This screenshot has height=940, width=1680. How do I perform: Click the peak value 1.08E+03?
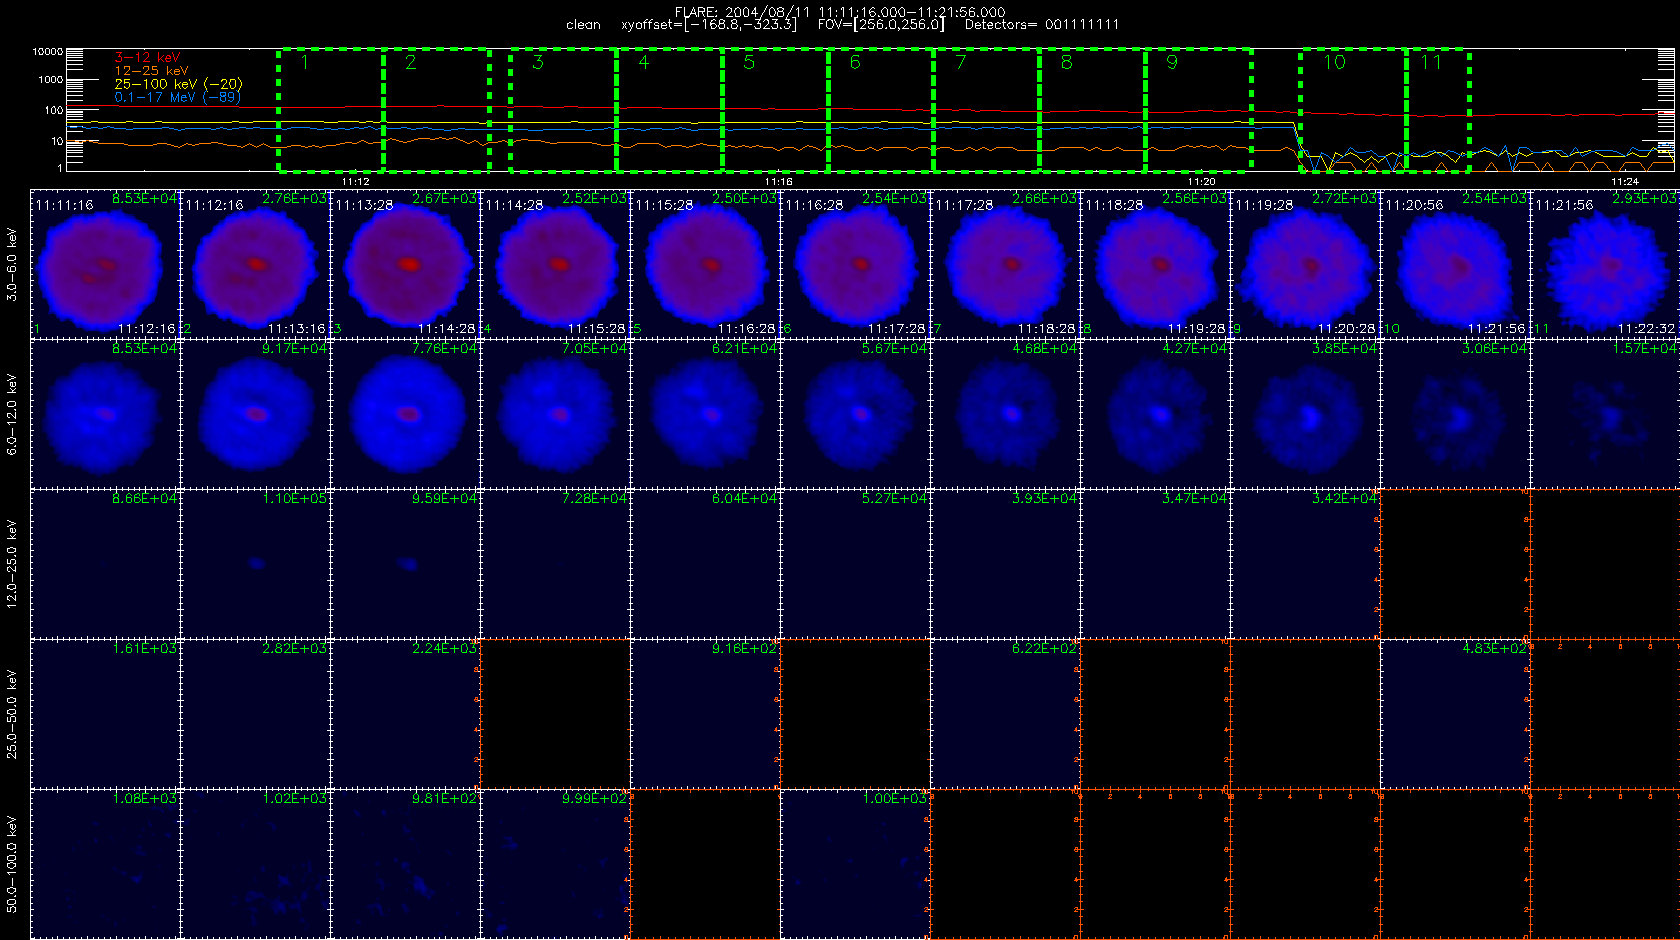(x=144, y=798)
